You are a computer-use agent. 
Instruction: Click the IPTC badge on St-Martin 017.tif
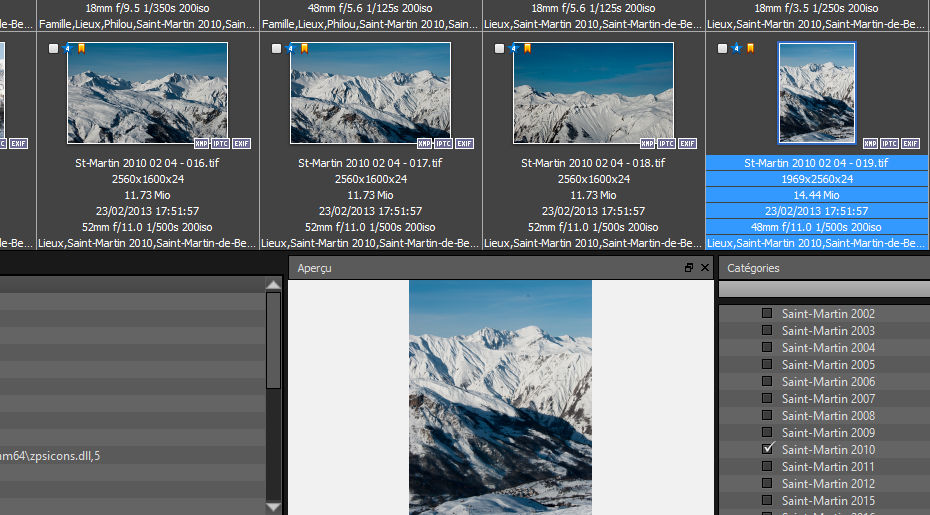click(444, 144)
